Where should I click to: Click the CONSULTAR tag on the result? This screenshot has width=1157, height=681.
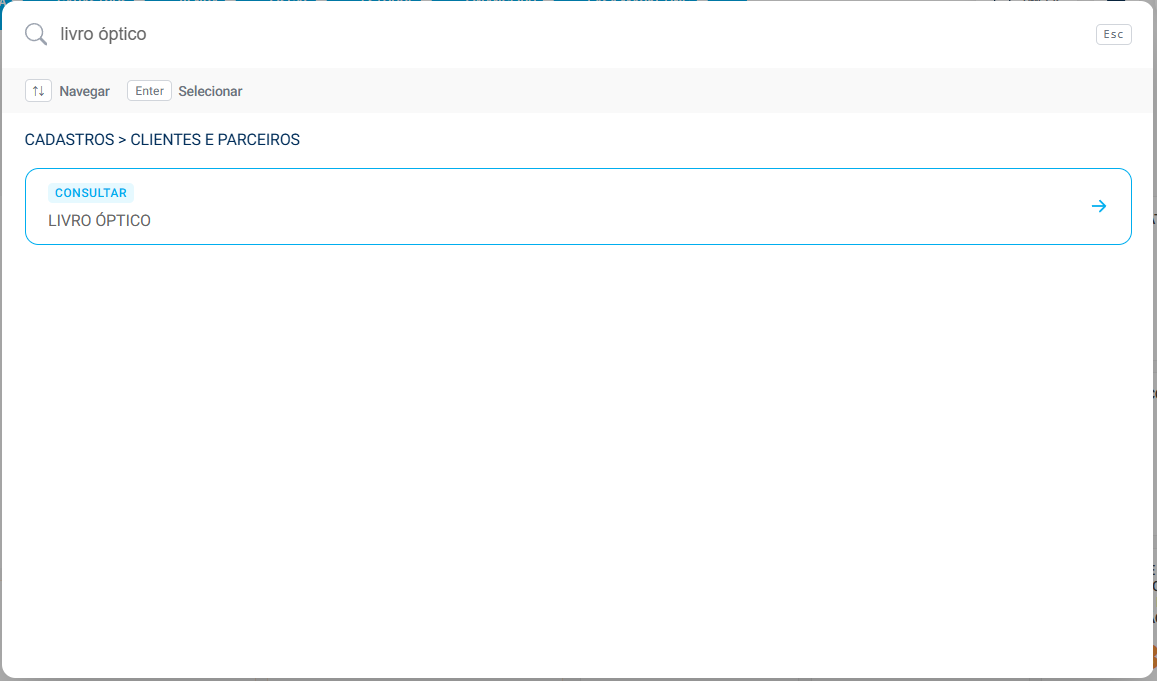click(91, 193)
